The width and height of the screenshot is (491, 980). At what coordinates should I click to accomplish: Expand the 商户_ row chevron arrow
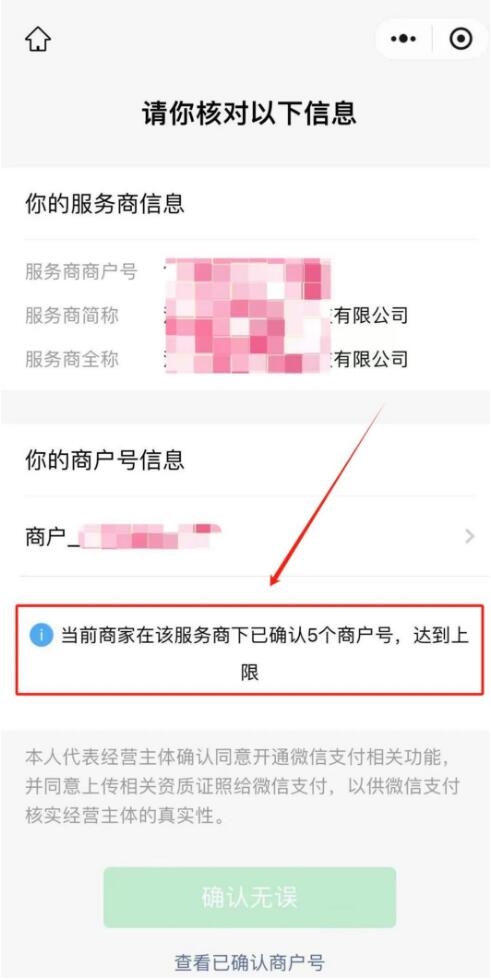point(470,536)
